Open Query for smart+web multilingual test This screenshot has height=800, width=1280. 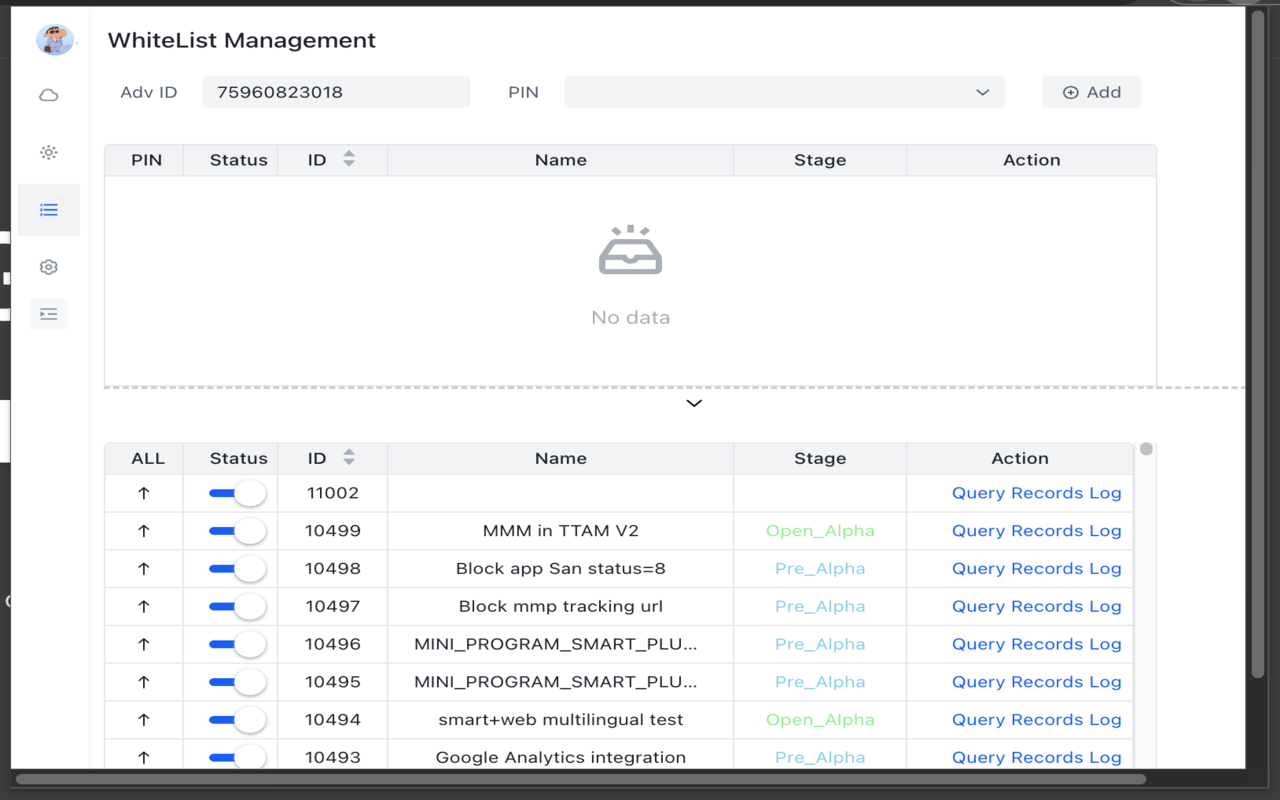tap(978, 720)
